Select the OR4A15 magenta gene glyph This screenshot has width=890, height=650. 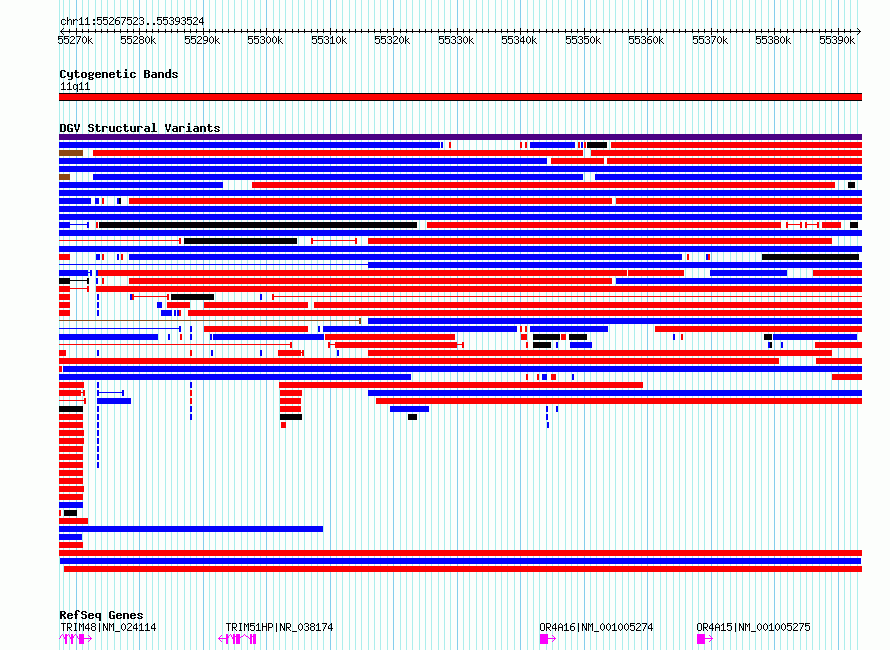705,639
